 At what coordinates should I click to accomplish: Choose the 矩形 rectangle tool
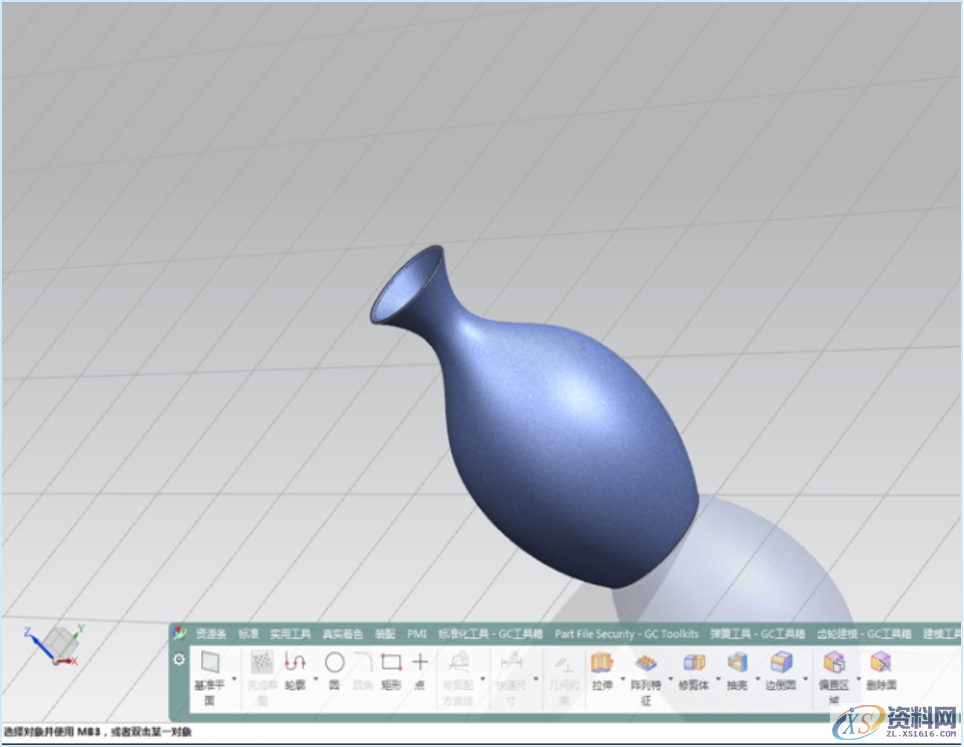(391, 663)
